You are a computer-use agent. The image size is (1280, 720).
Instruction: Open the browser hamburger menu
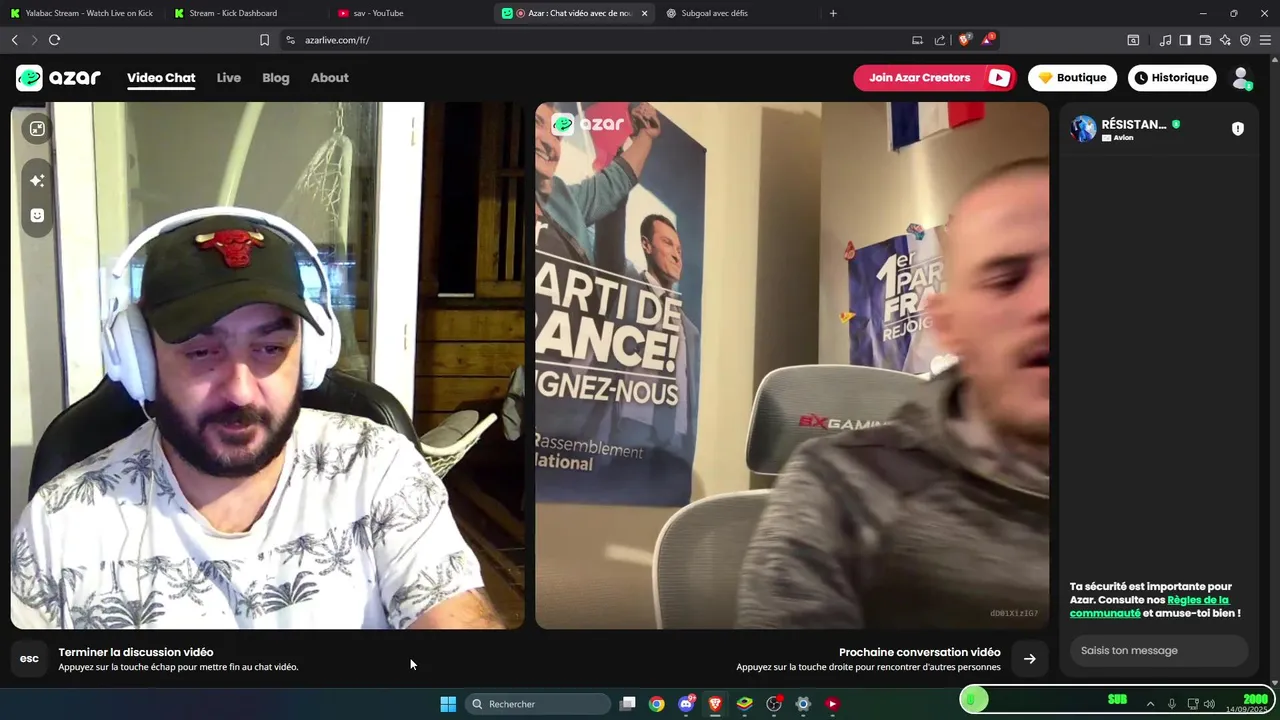pos(1265,40)
